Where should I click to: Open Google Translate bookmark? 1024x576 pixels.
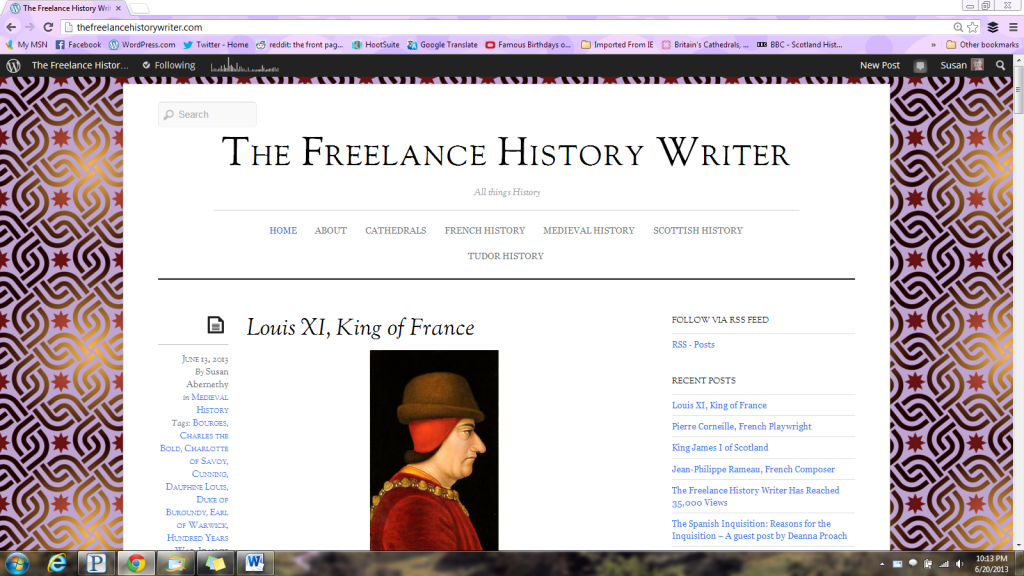click(x=442, y=44)
